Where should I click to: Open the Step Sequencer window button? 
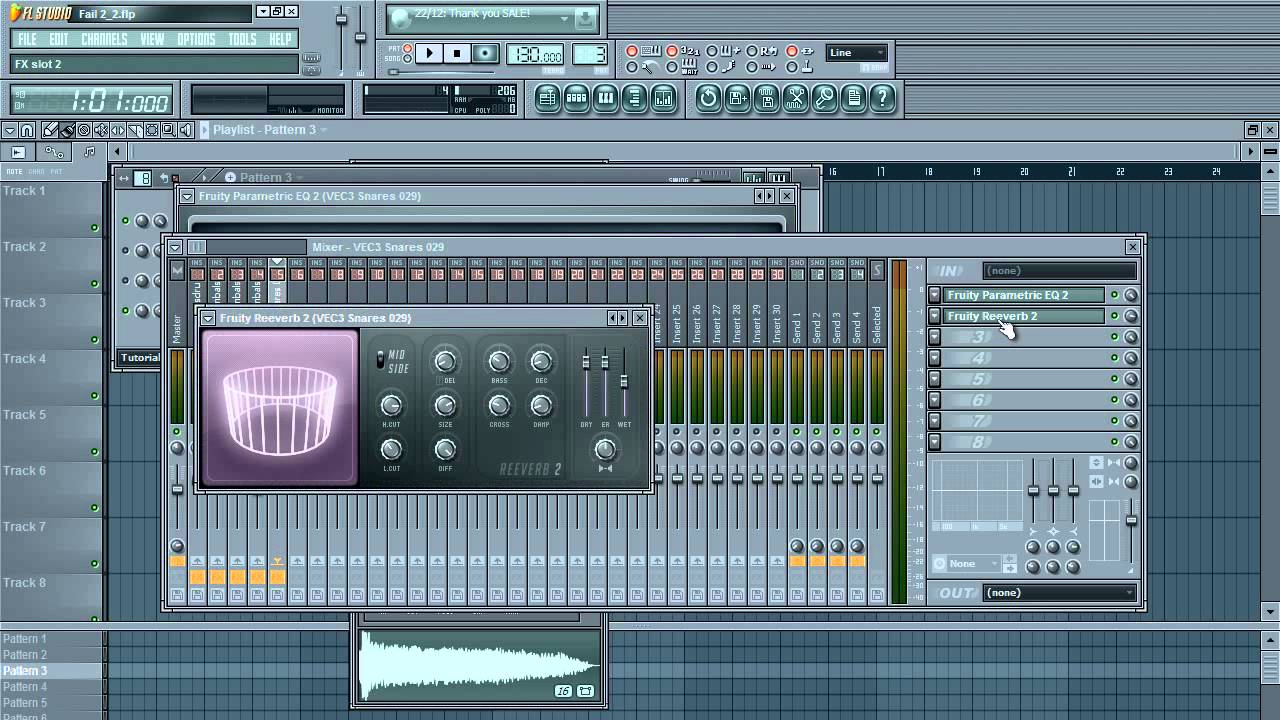tap(576, 98)
